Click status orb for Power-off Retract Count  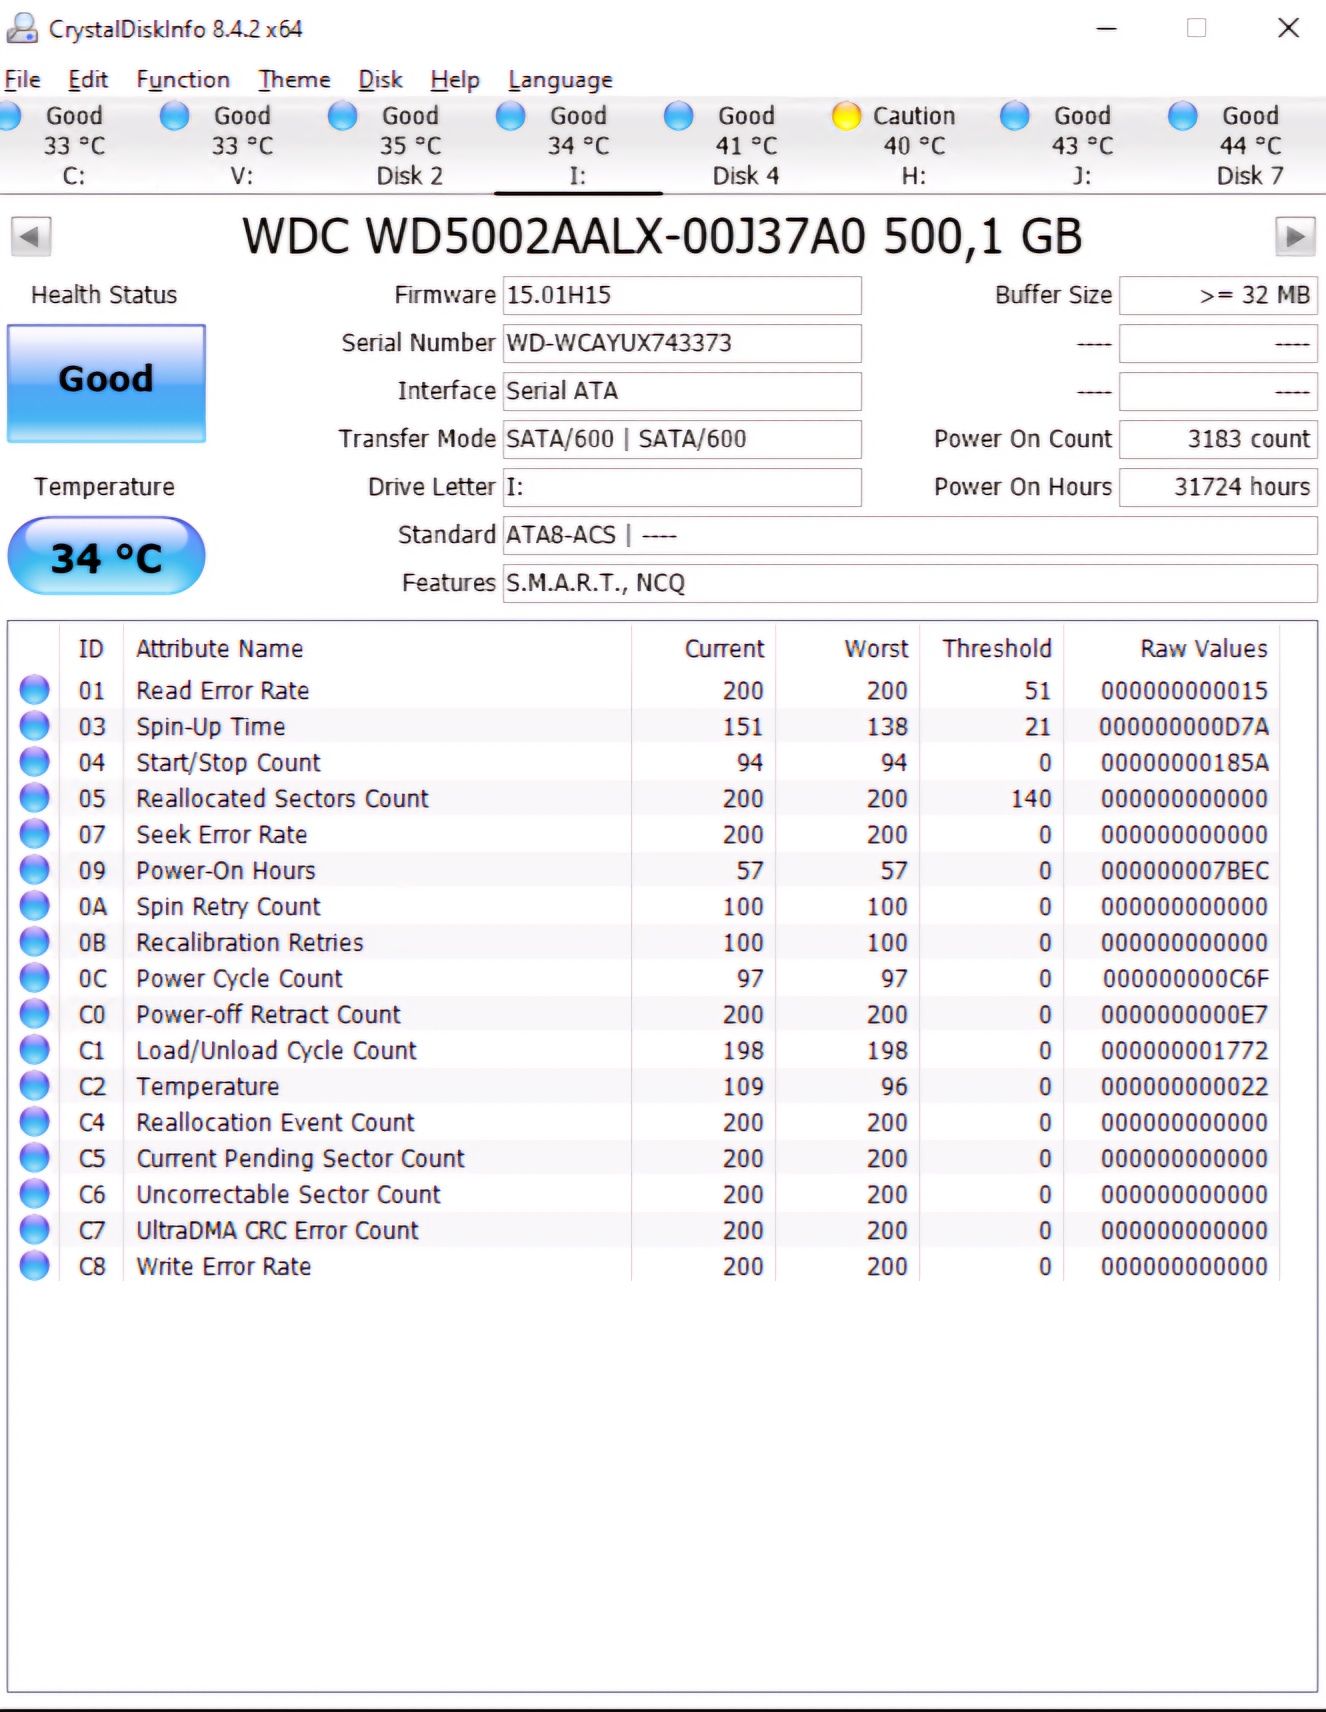click(x=34, y=1013)
